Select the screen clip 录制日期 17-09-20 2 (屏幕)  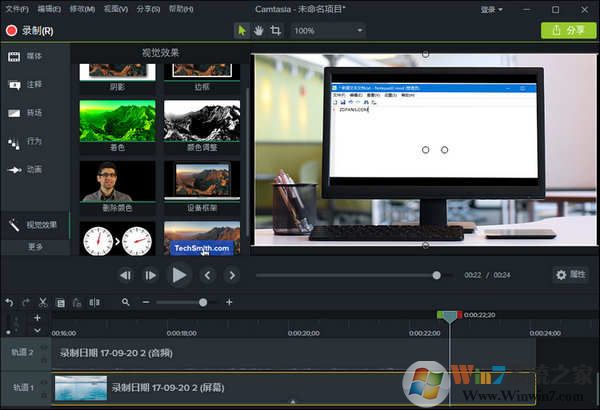294,388
